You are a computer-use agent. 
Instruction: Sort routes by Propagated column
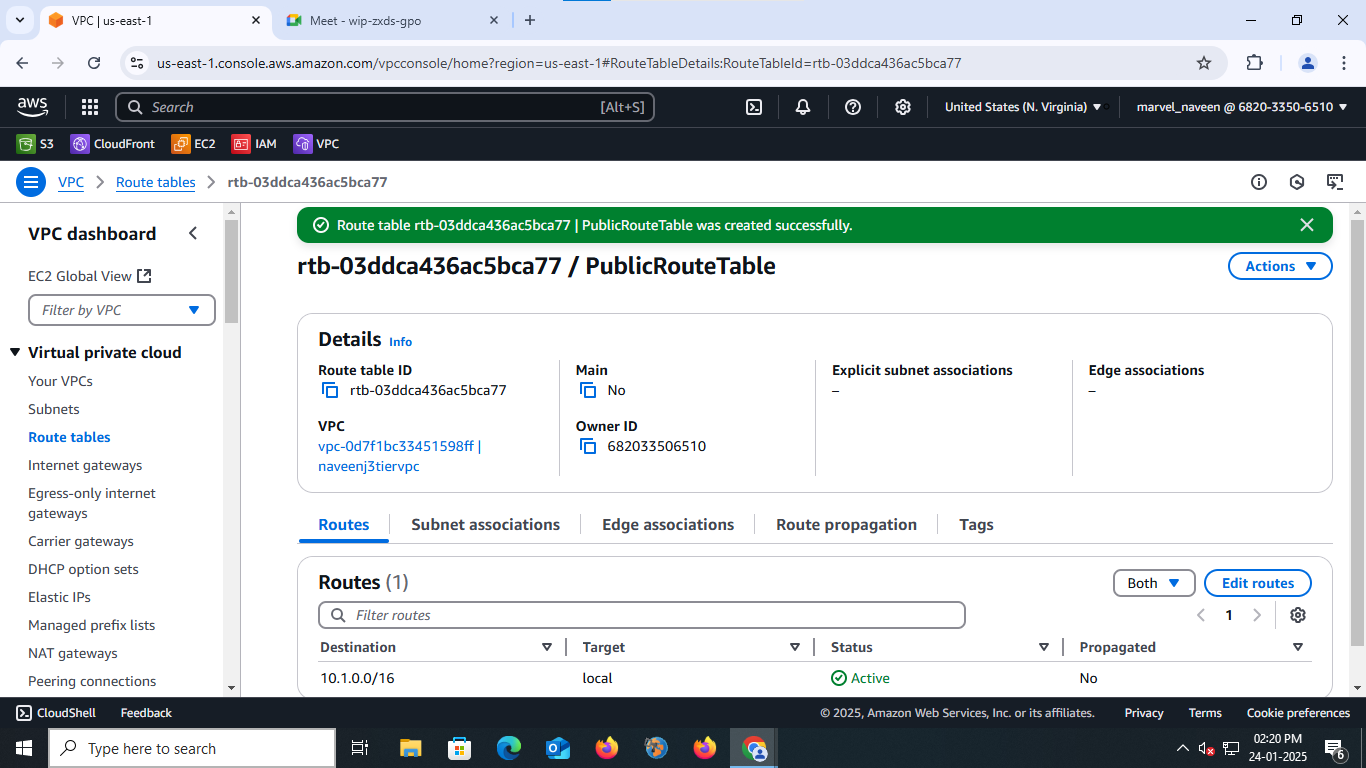click(x=1298, y=647)
